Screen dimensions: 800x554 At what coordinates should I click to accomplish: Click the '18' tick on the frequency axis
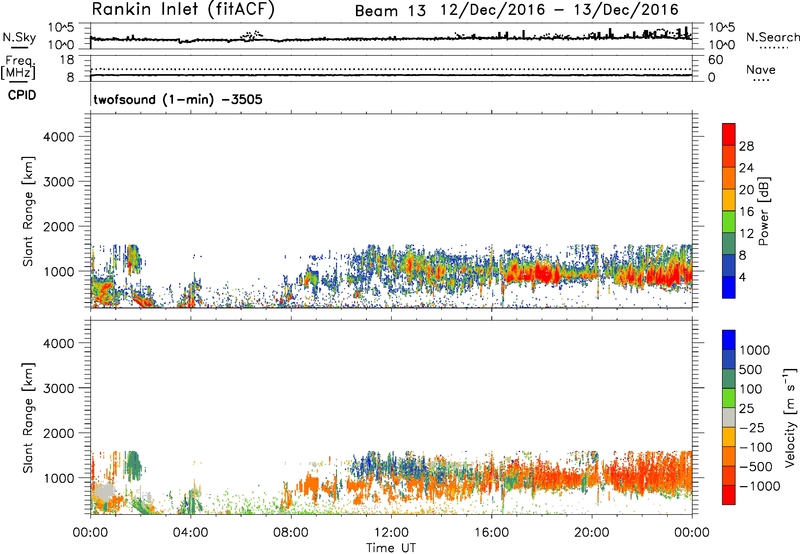67,60
